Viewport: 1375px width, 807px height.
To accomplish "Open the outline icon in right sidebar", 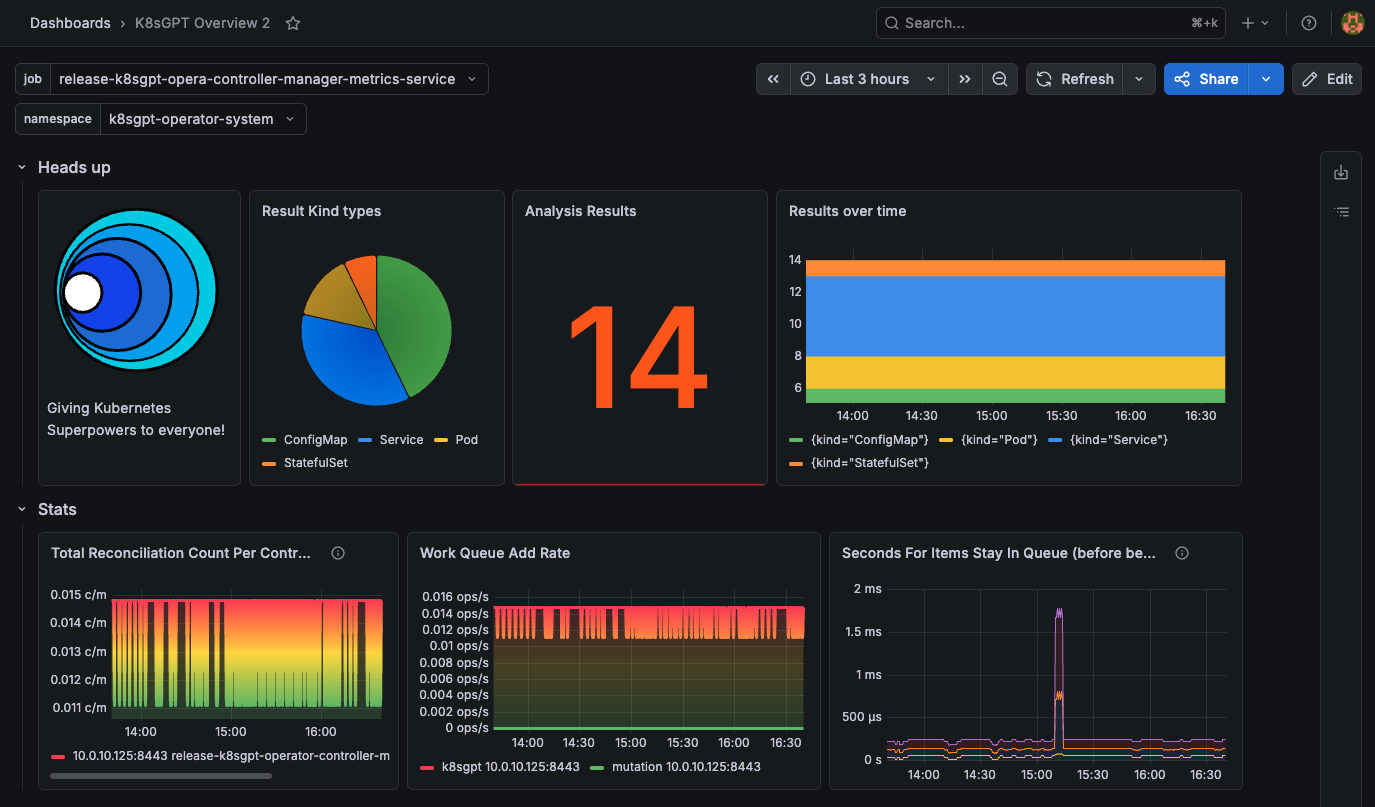I will click(1341, 212).
